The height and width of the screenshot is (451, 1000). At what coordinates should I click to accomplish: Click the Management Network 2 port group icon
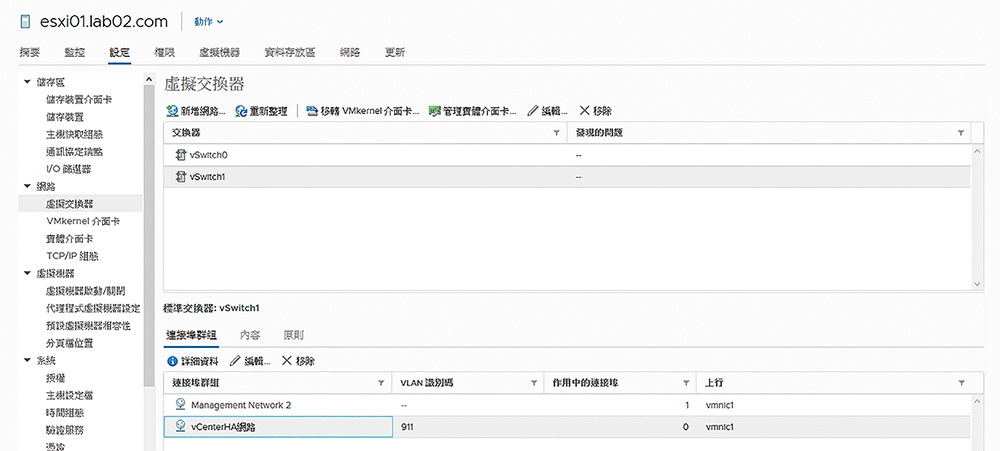pyautogui.click(x=180, y=404)
